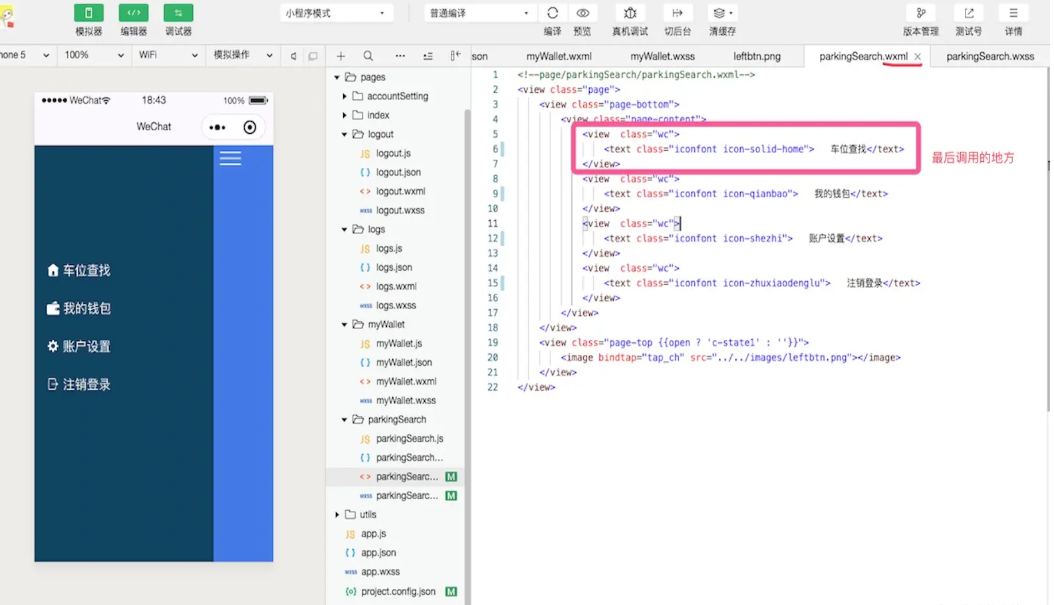Switch to the leftbtn.png tab
Image resolution: width=1054 pixels, height=605 pixels.
click(x=757, y=56)
